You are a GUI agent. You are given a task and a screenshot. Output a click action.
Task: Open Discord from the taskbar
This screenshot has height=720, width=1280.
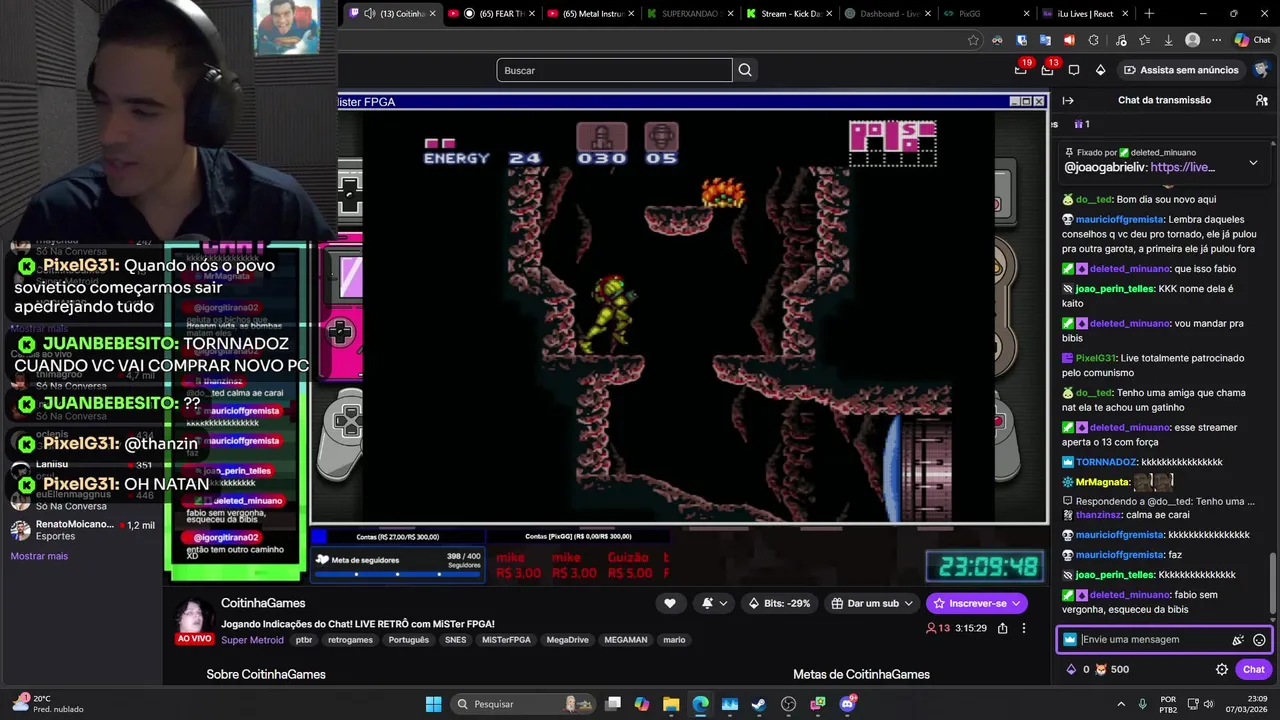[x=848, y=704]
